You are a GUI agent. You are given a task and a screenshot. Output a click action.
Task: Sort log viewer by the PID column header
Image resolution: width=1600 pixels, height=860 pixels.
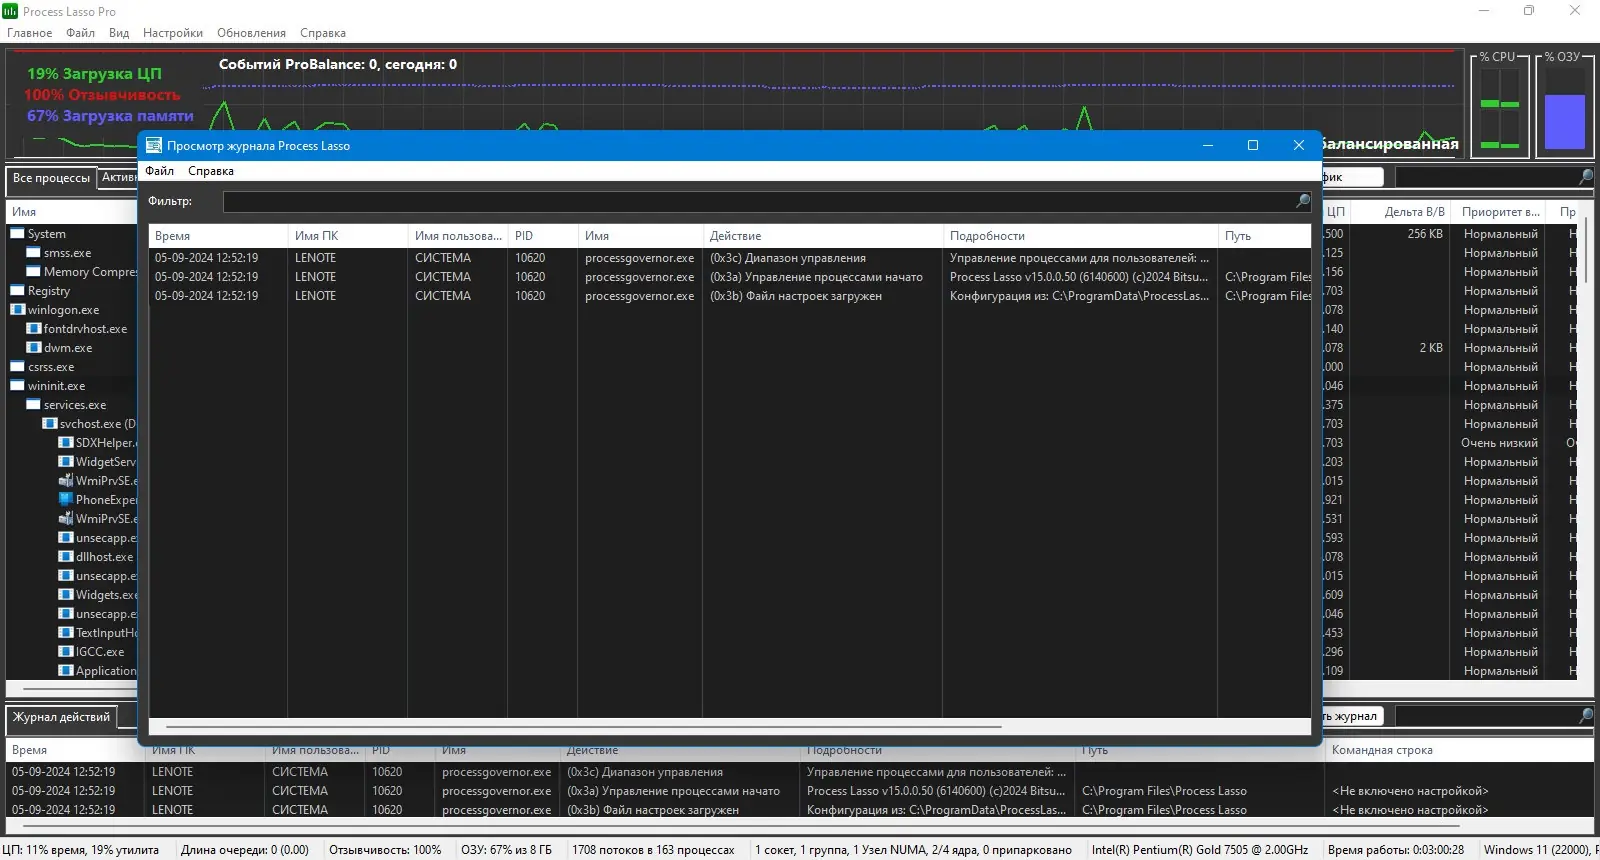point(543,236)
